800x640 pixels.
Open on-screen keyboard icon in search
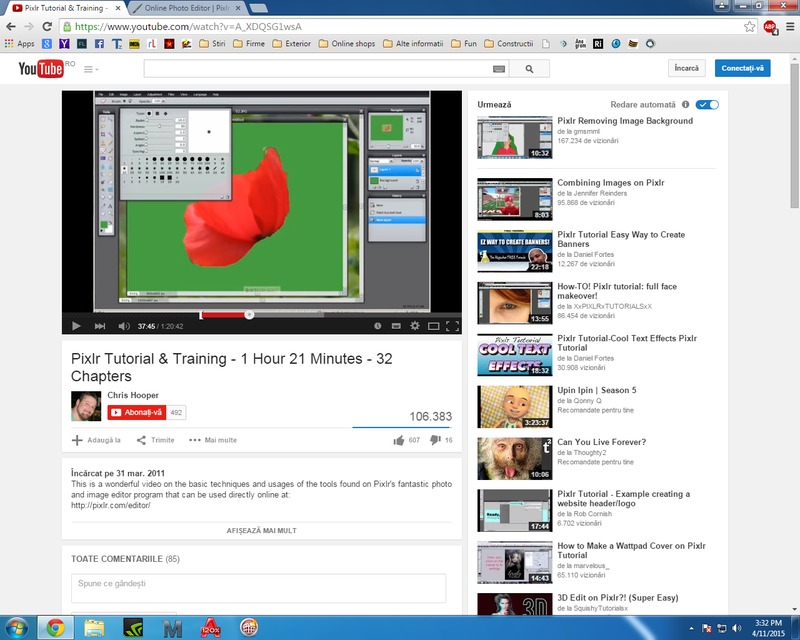tap(499, 69)
